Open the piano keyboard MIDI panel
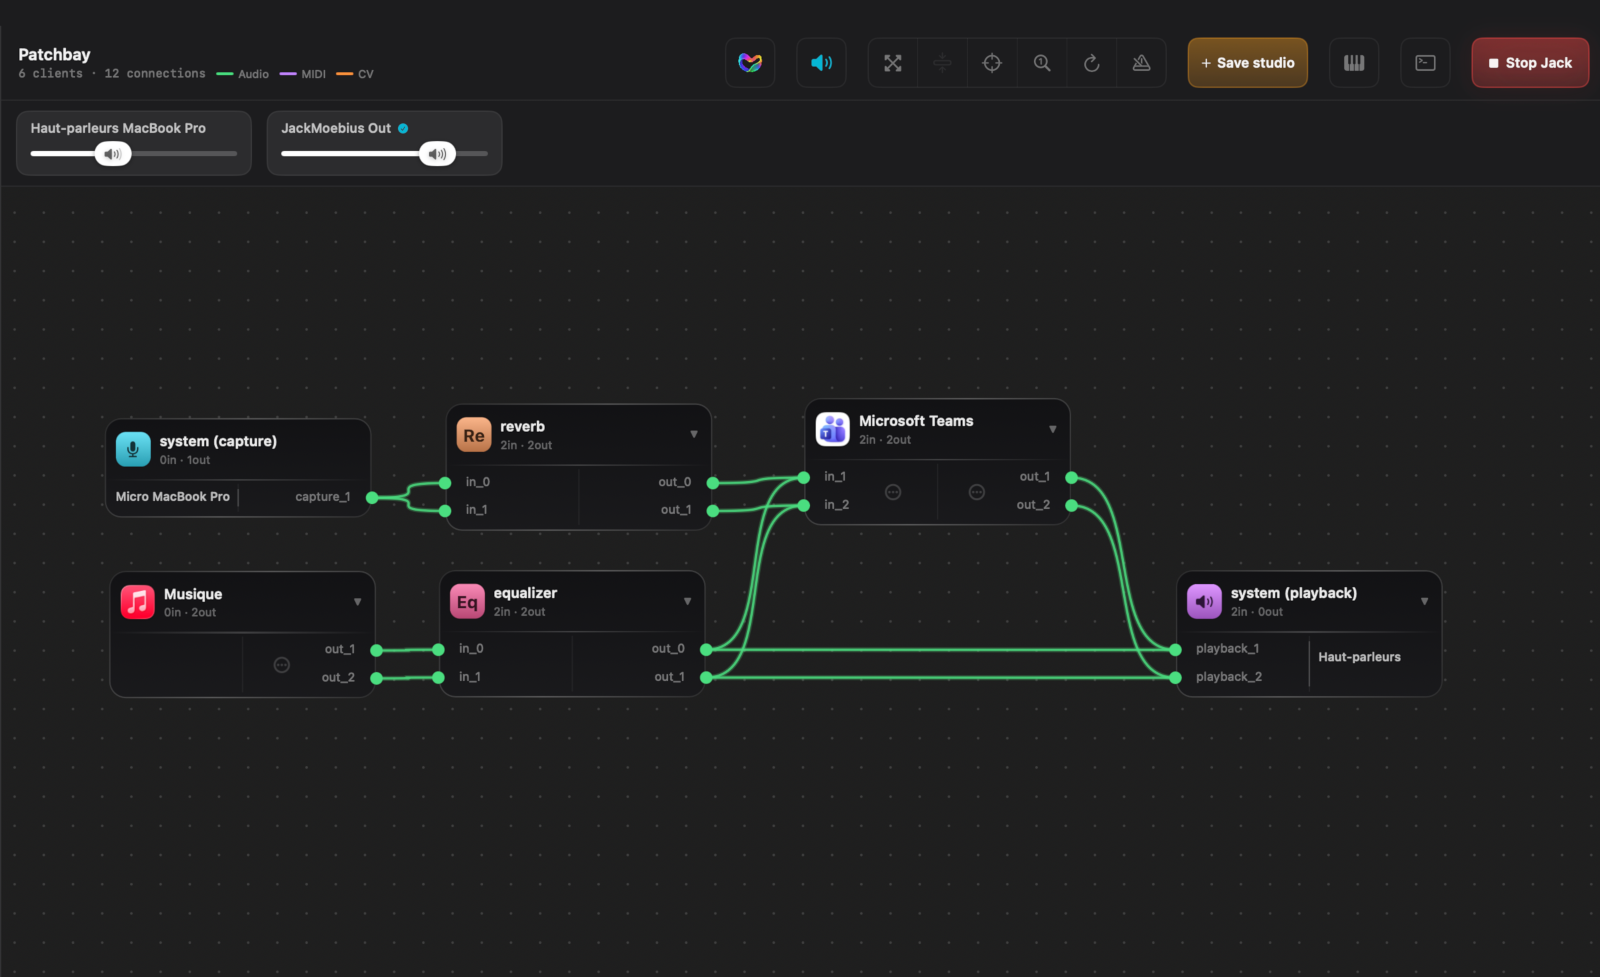Screen dimensions: 1600x977 coord(1354,63)
